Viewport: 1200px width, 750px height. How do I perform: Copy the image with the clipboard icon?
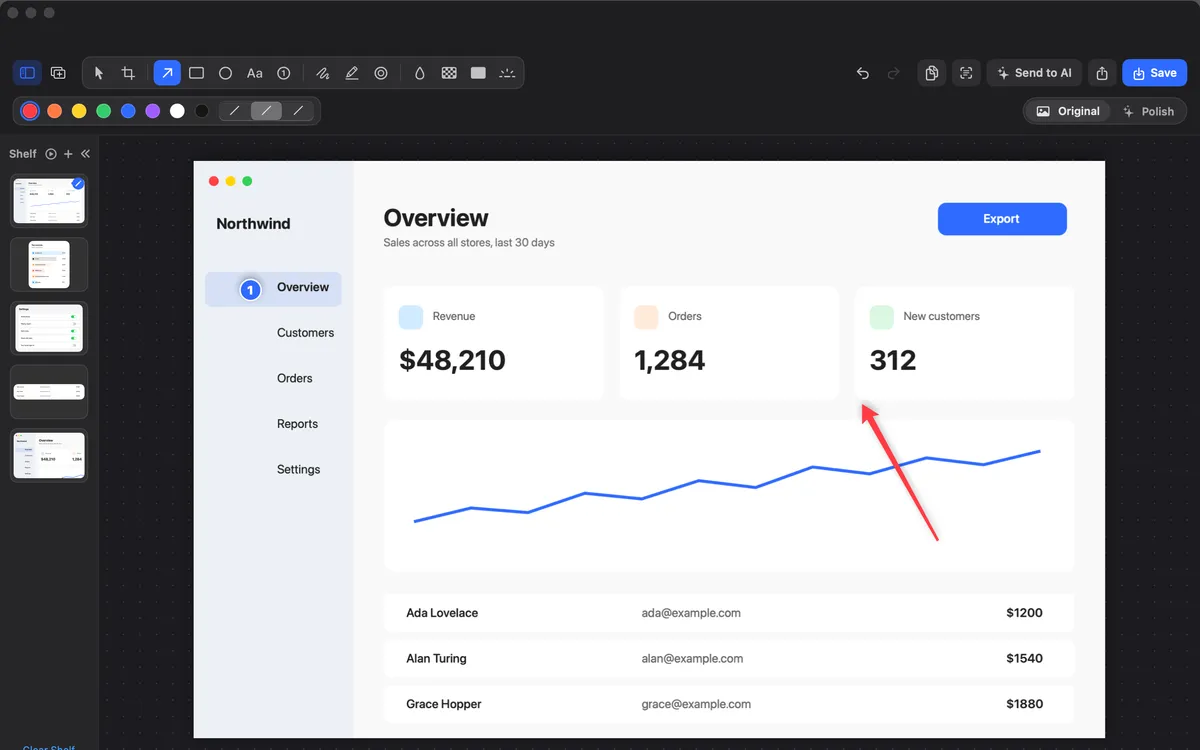coord(931,73)
